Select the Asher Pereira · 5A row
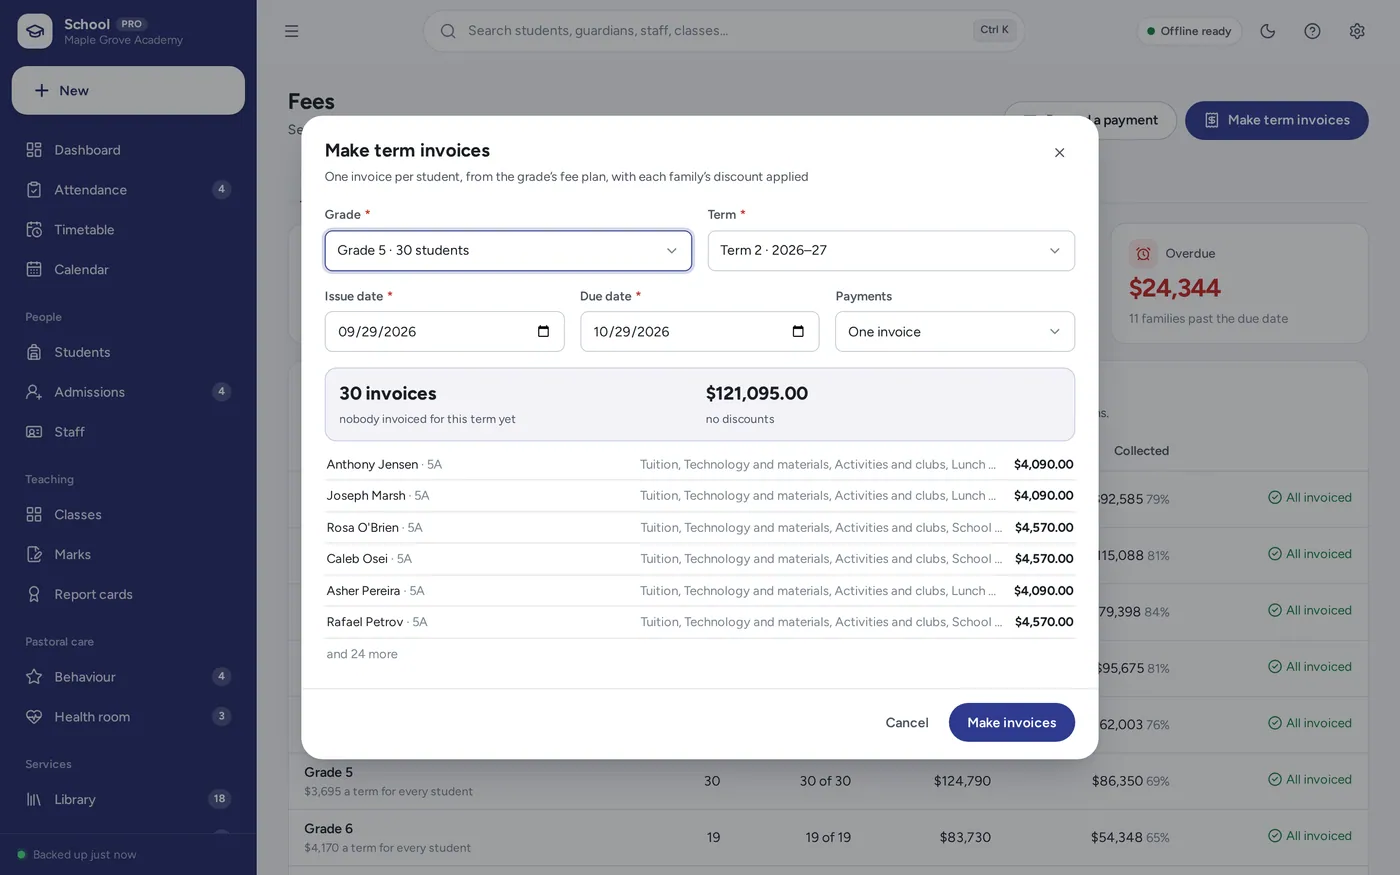This screenshot has width=1400, height=875. click(700, 590)
